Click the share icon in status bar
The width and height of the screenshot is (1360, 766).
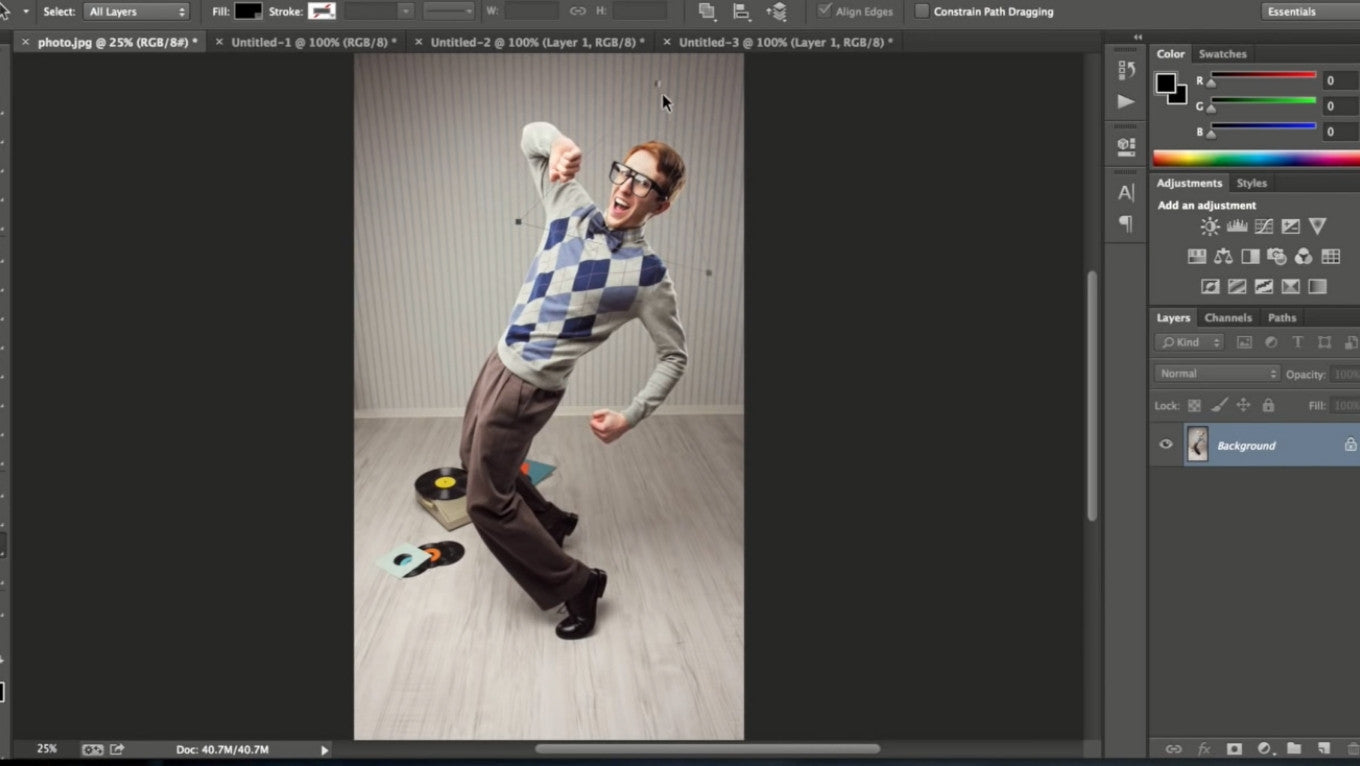[x=117, y=749]
